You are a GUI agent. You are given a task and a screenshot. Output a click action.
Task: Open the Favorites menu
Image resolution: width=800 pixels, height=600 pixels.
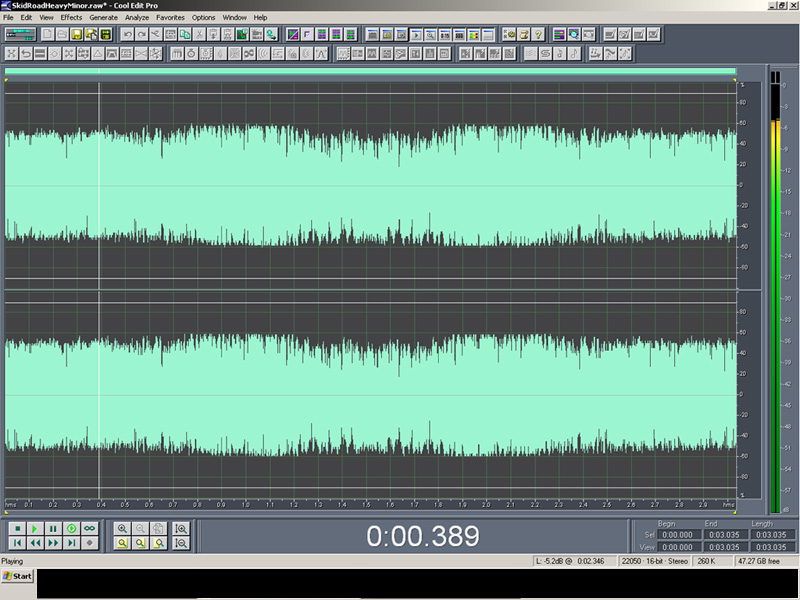point(170,17)
